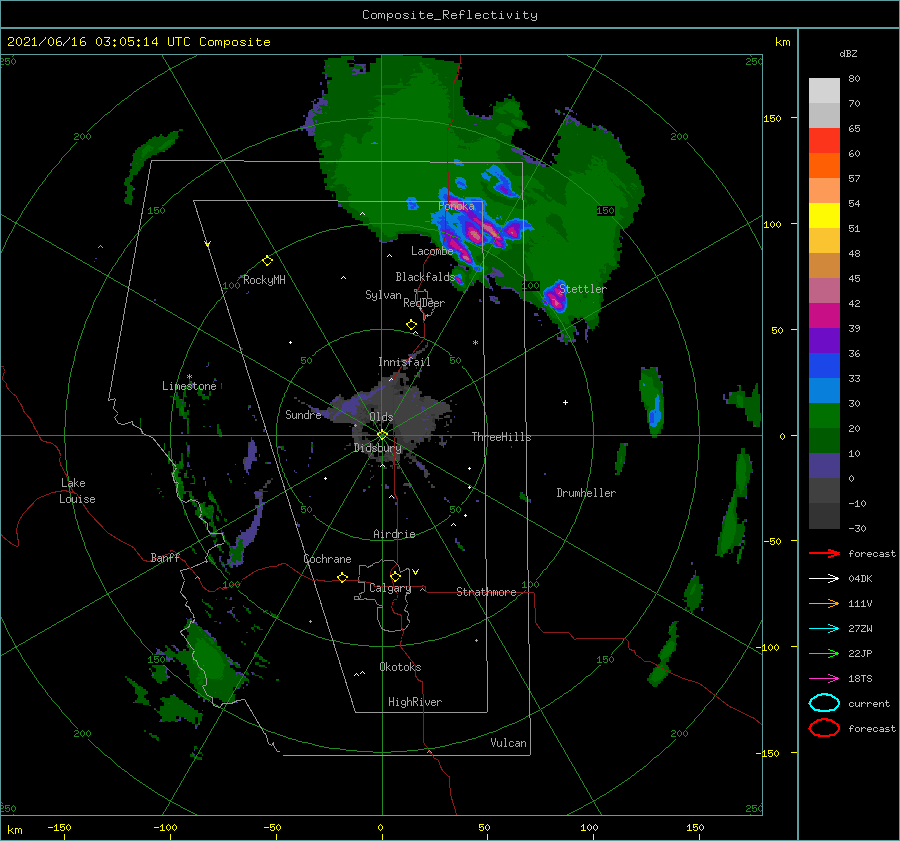
Task: Click the Lake Louise label
Action: (x=77, y=491)
